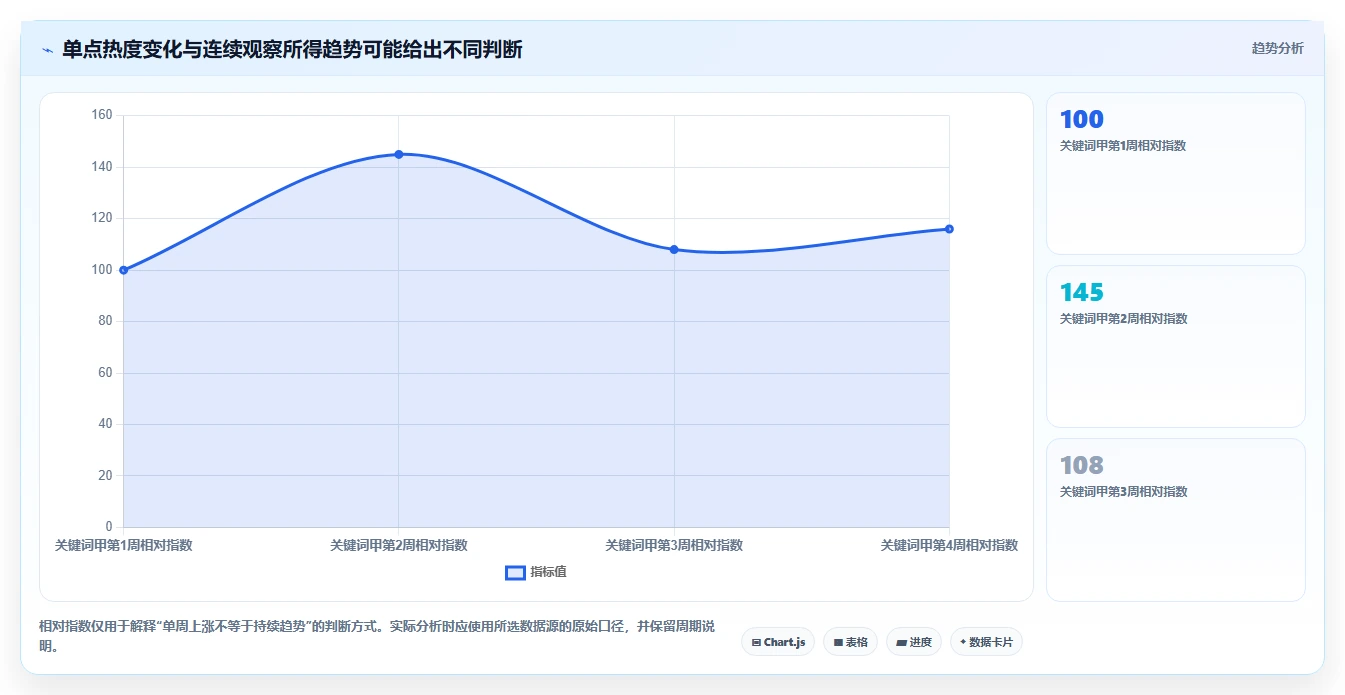
Task: Click the 100 value on first card
Action: 1081,120
